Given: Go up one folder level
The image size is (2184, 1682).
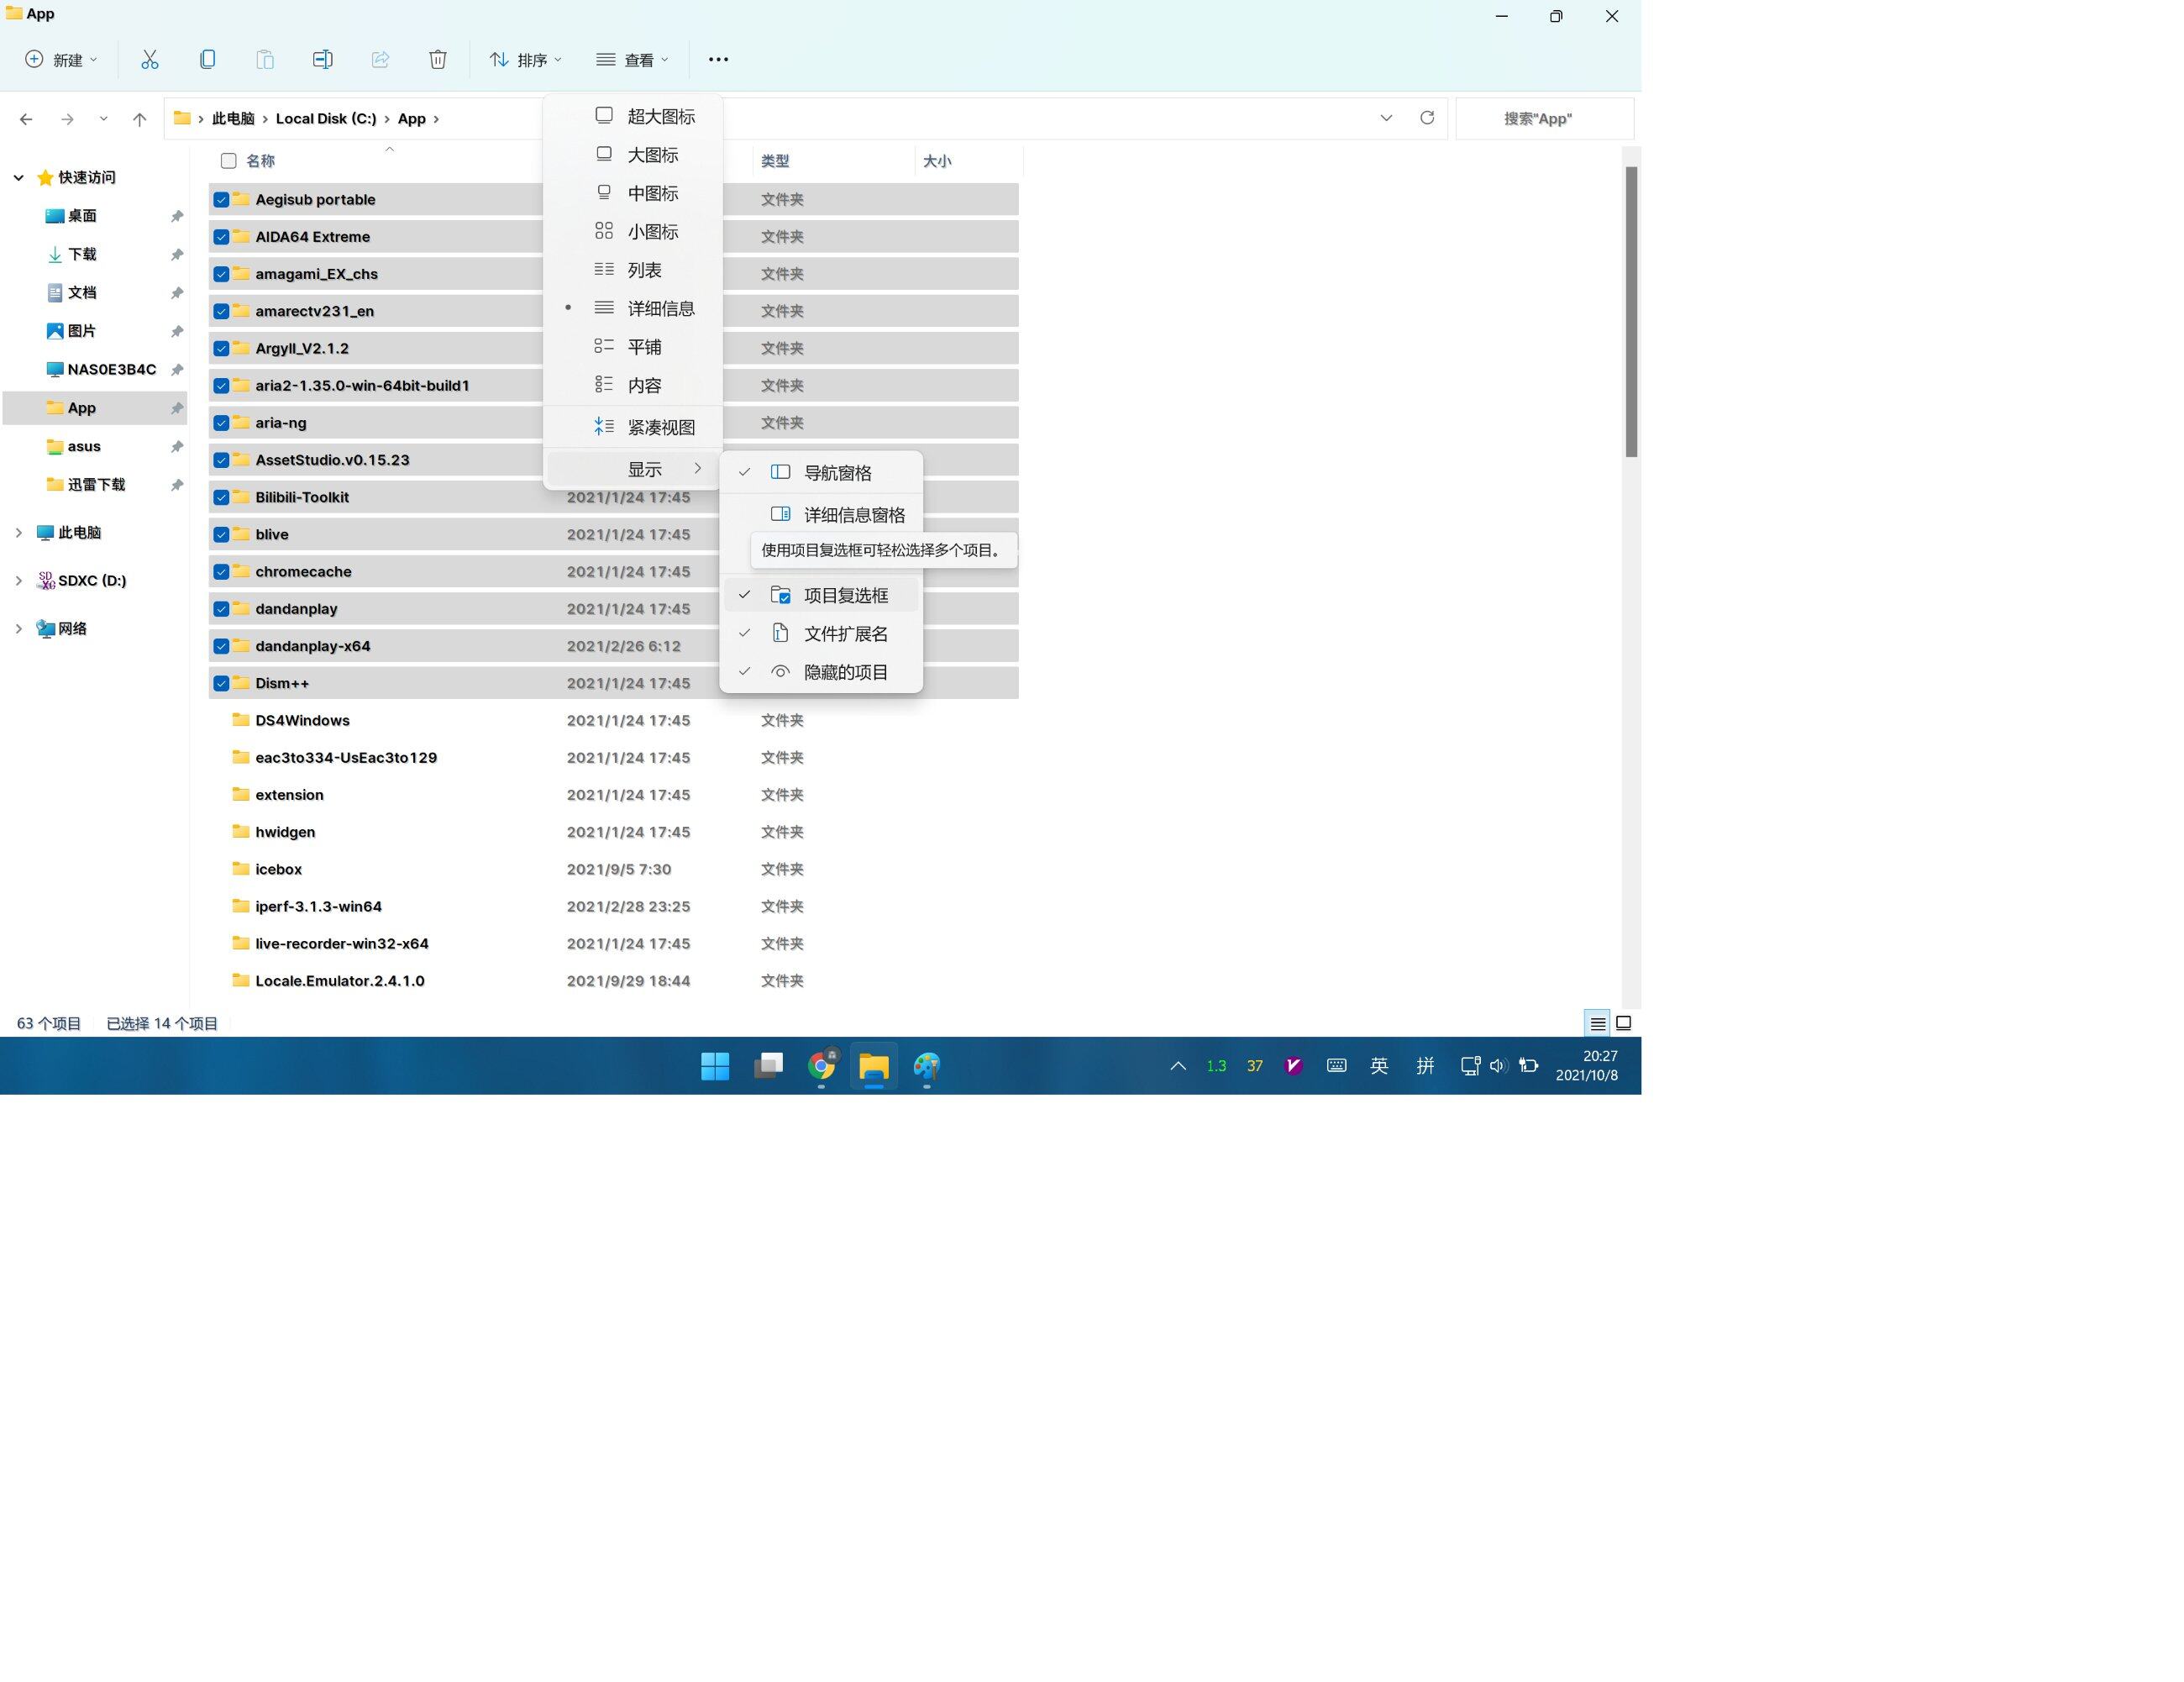Looking at the screenshot, I should 139,119.
